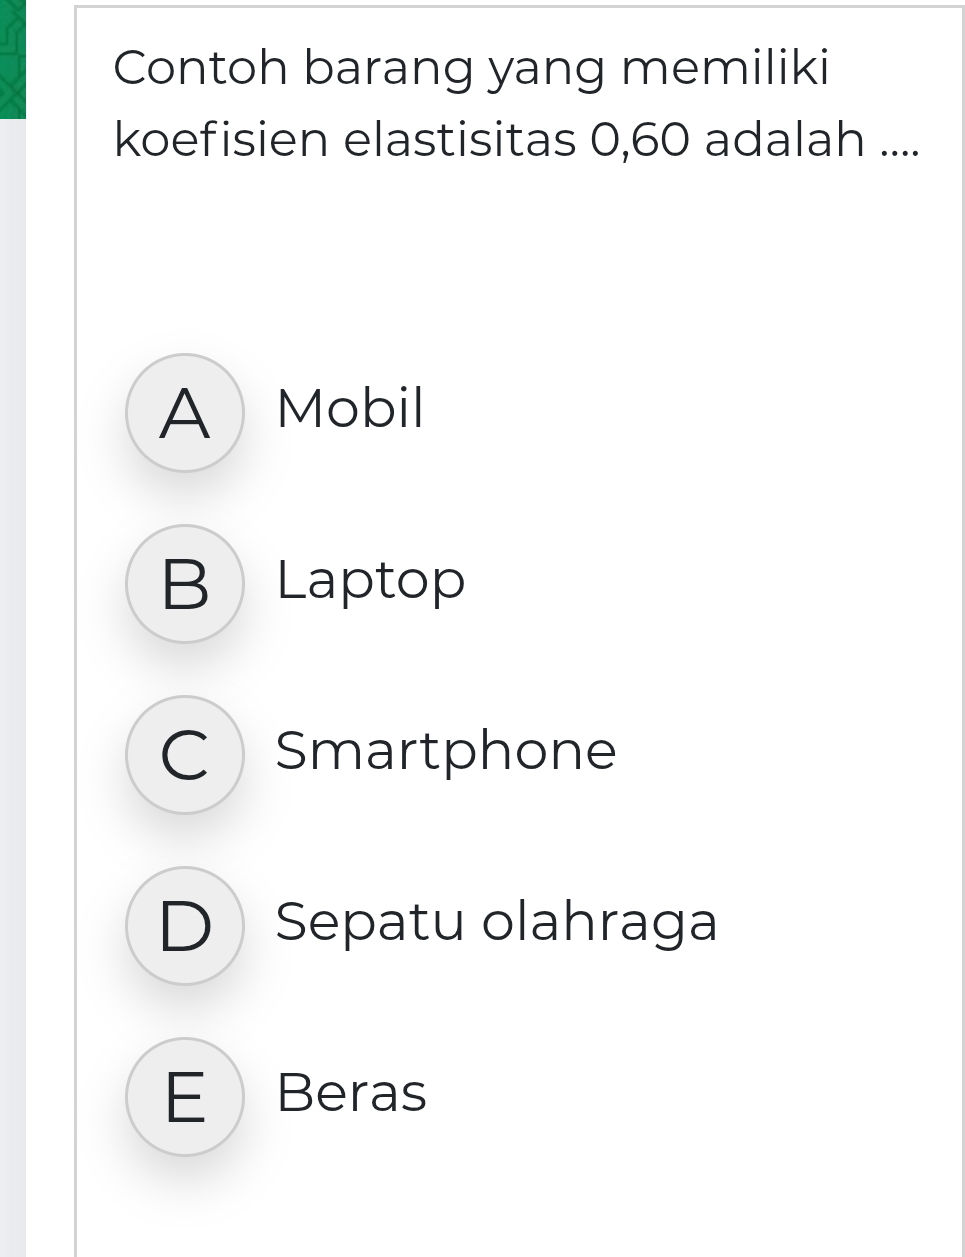Click the answer text Beras
Viewport: 965px width, 1257px height.
[350, 1093]
